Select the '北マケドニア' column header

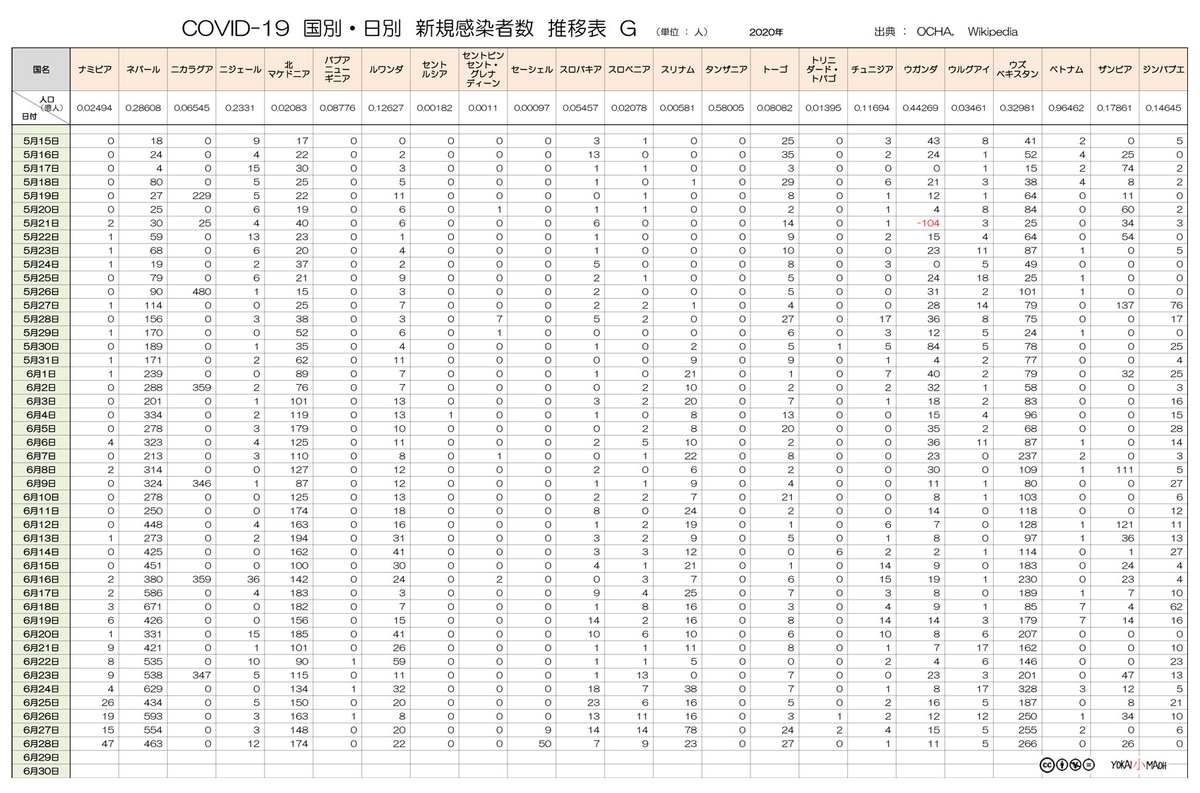click(287, 70)
